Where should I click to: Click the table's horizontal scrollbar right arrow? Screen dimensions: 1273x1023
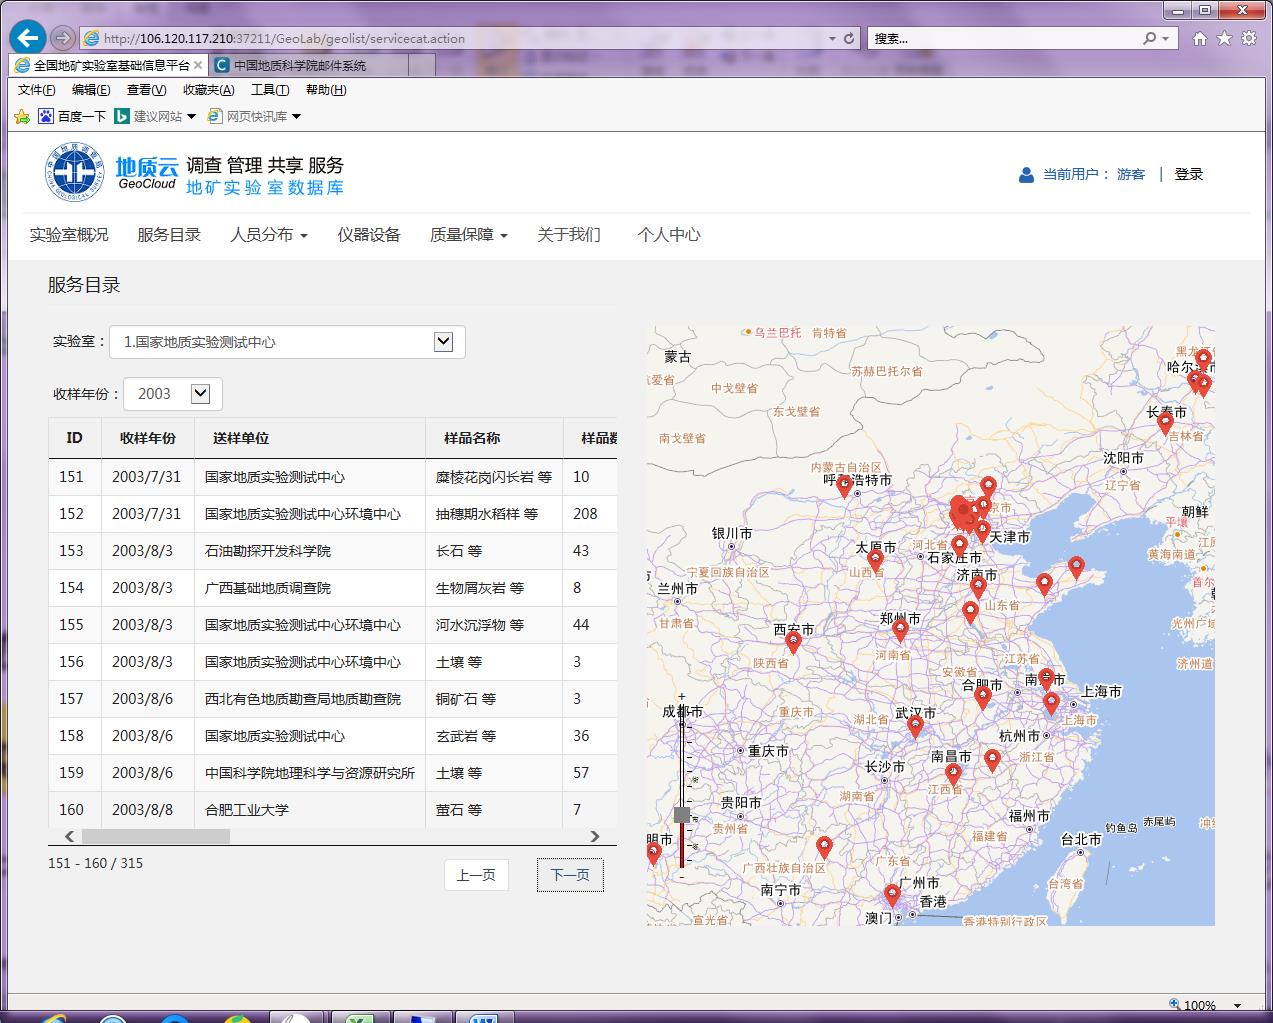click(595, 836)
